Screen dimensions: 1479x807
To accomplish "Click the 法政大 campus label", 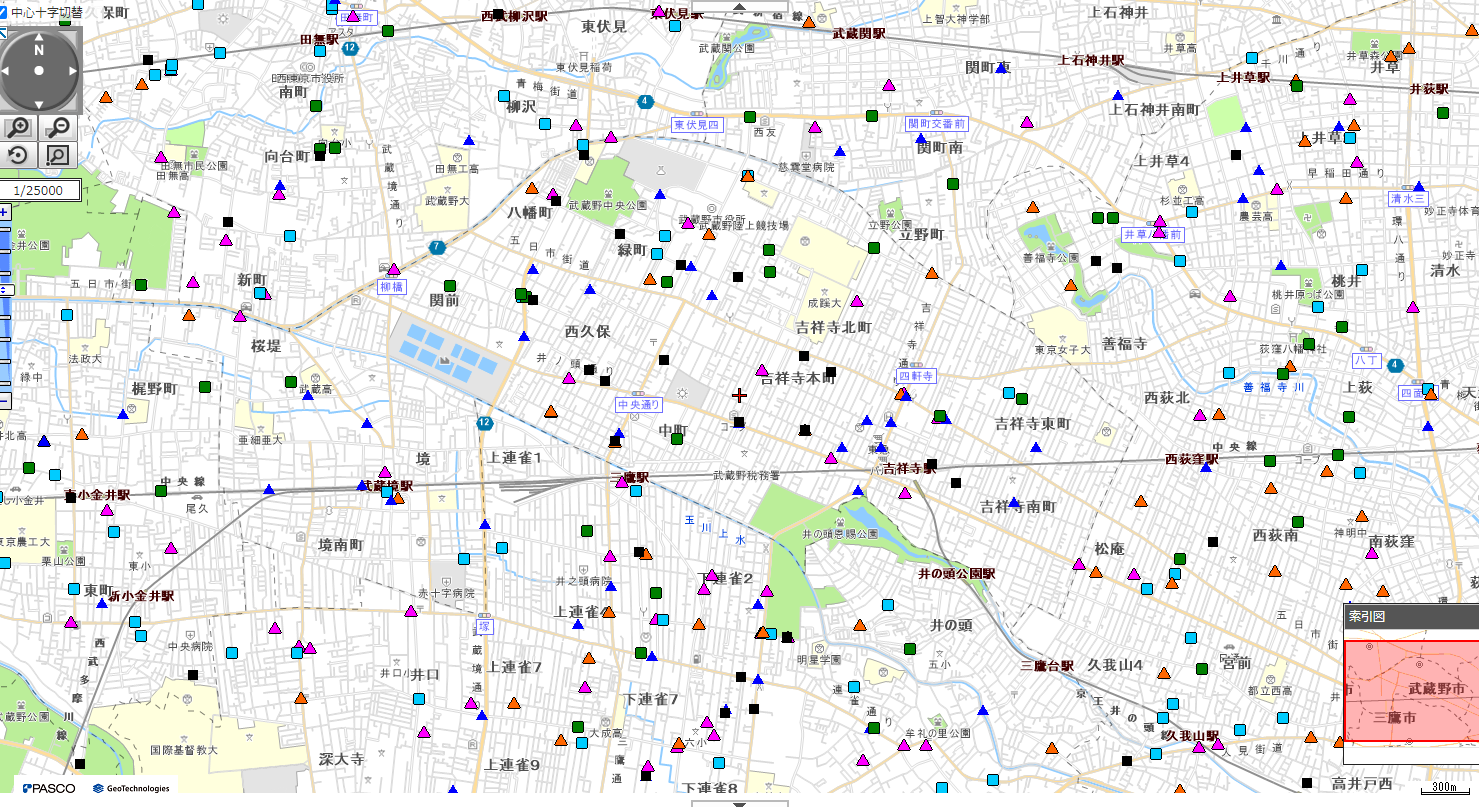I will [x=85, y=357].
